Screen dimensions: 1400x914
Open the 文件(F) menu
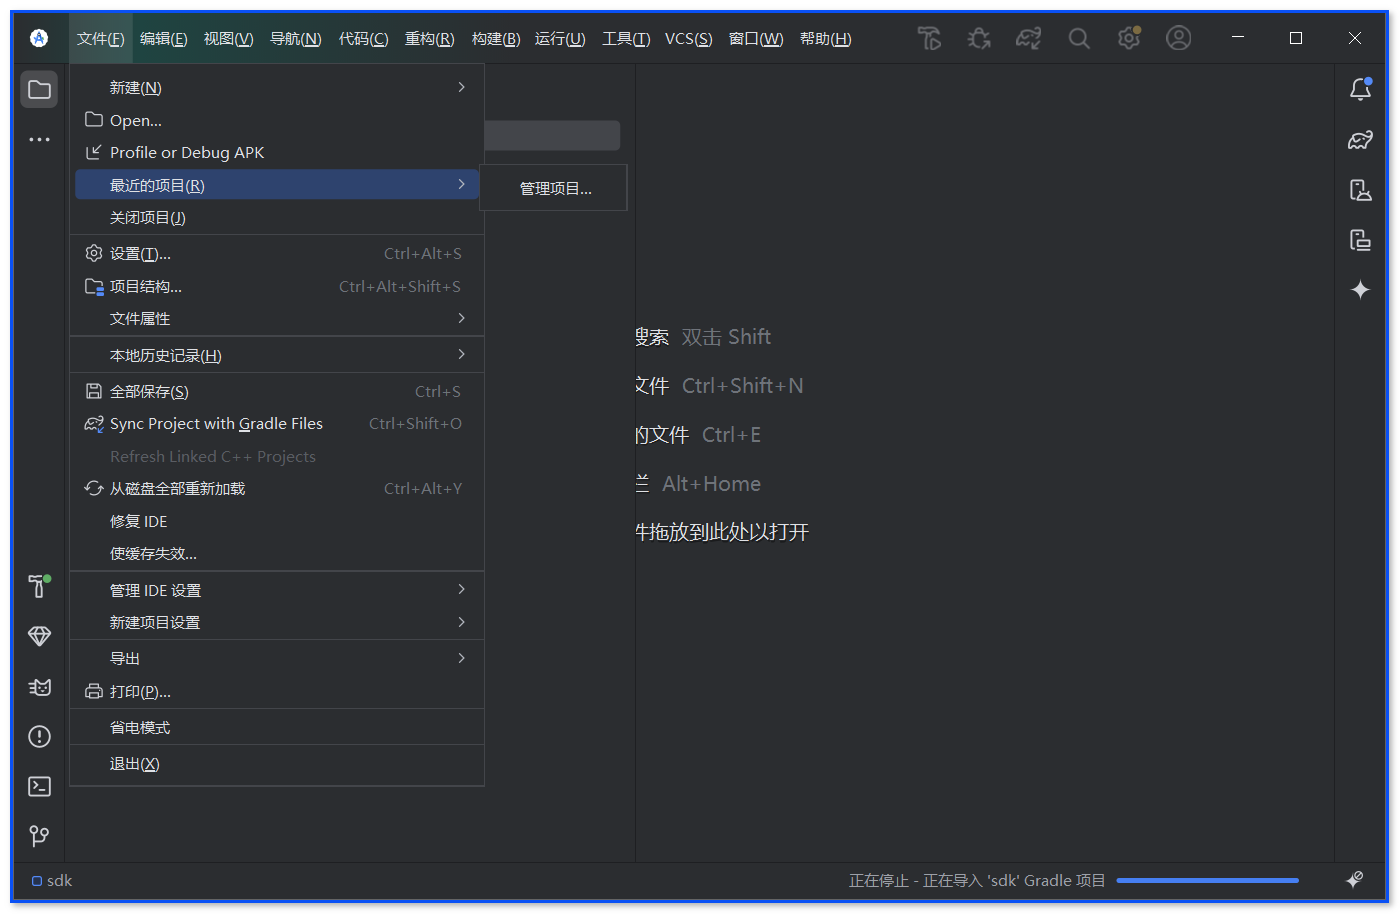[x=101, y=39]
